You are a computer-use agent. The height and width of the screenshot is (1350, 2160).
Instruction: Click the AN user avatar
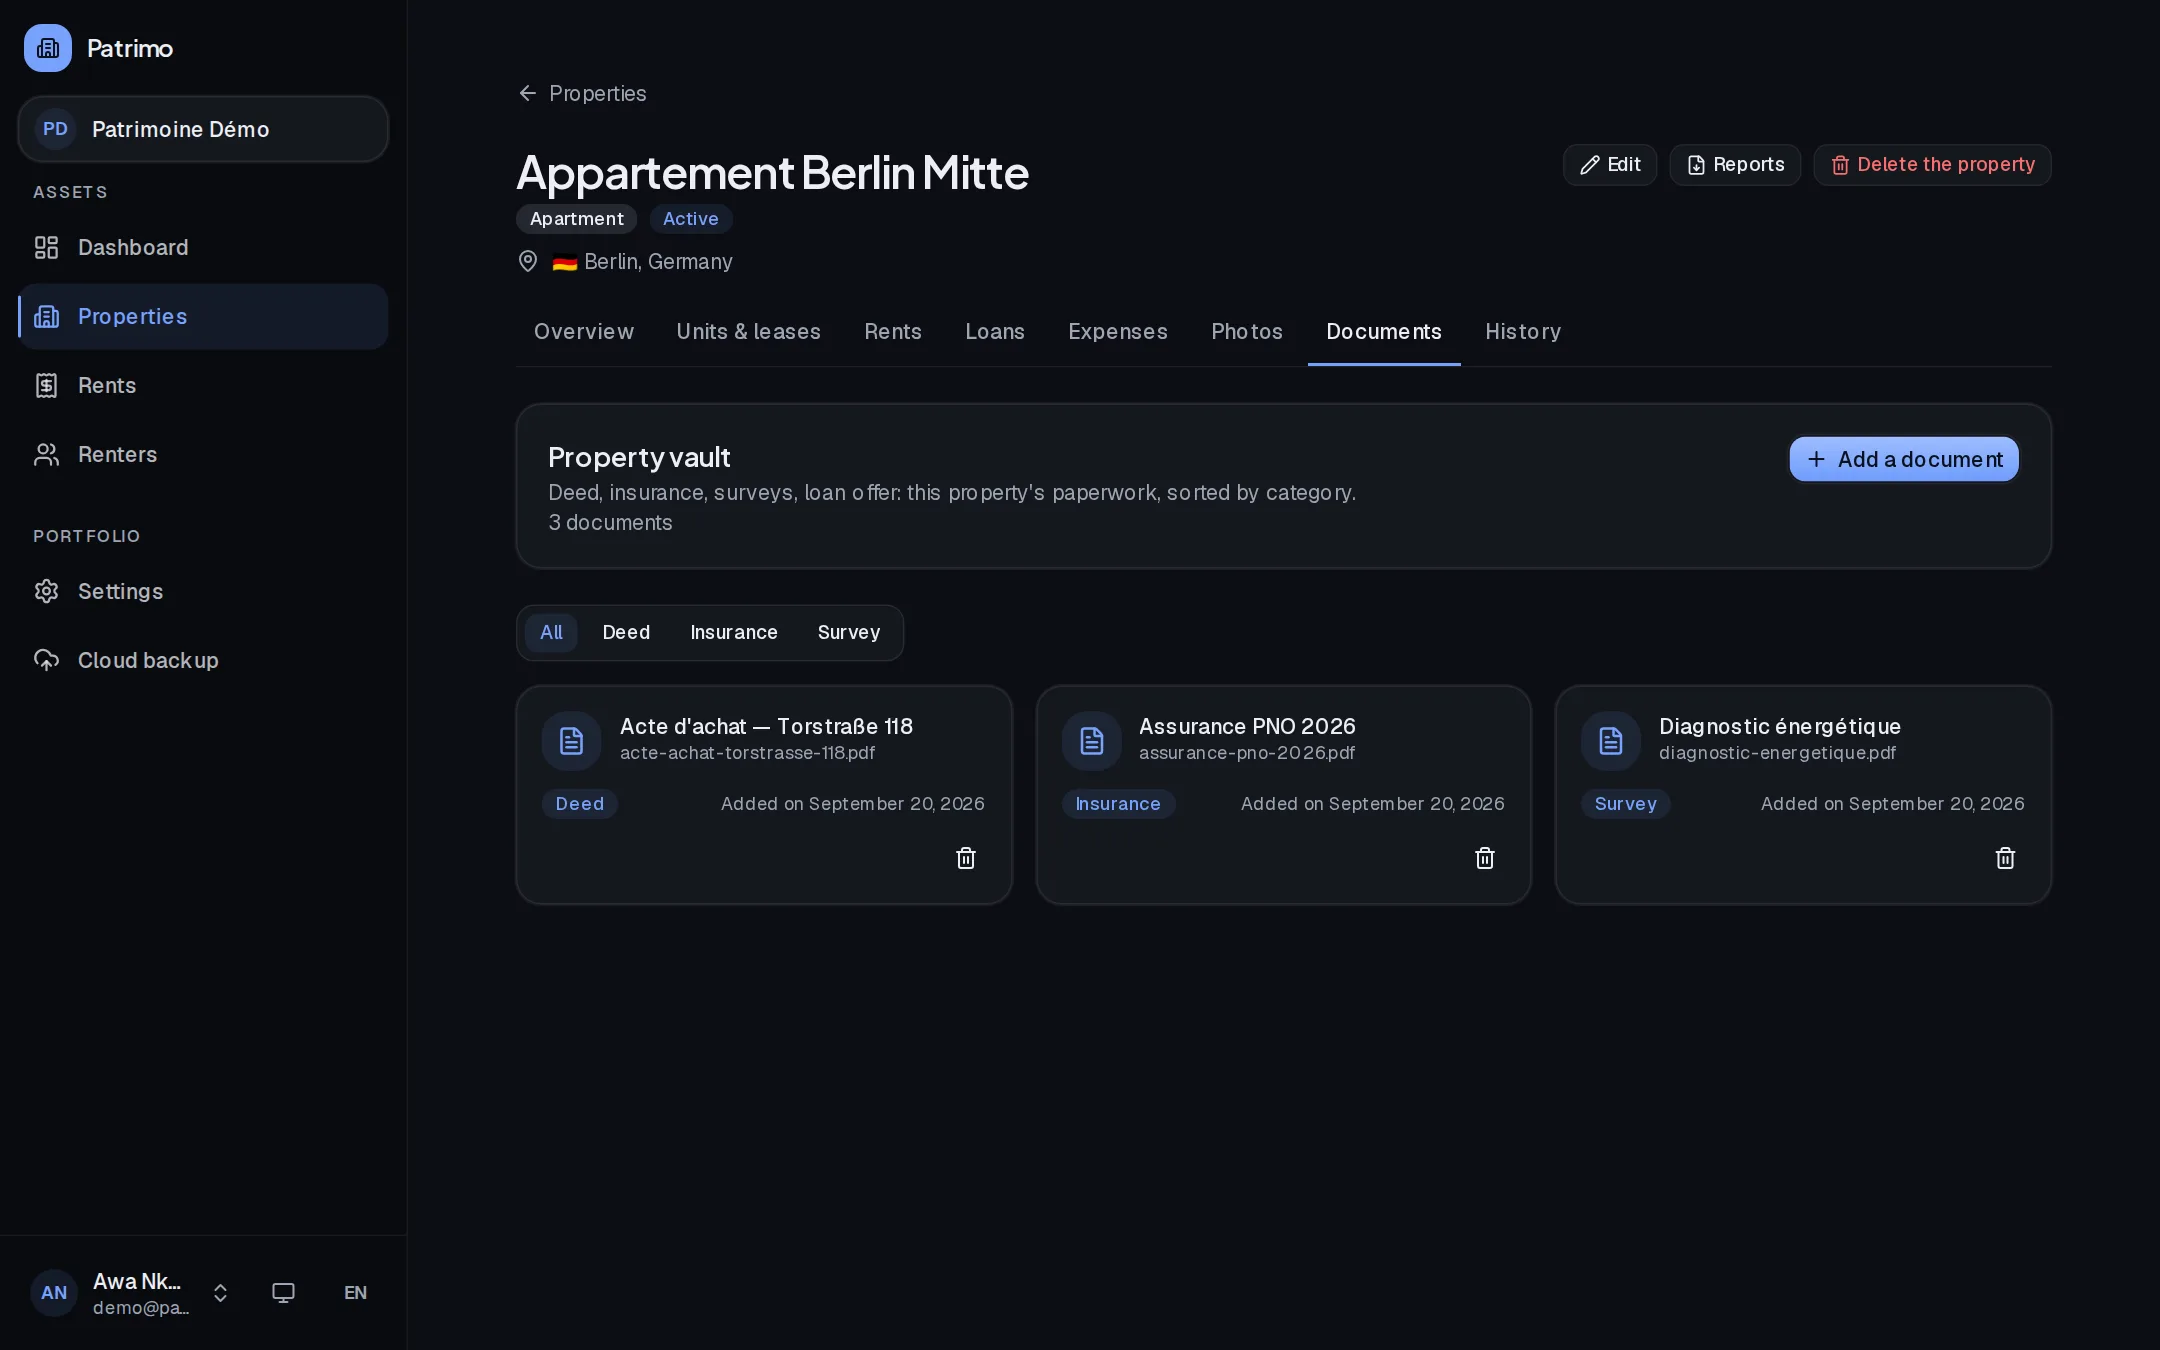coord(54,1293)
